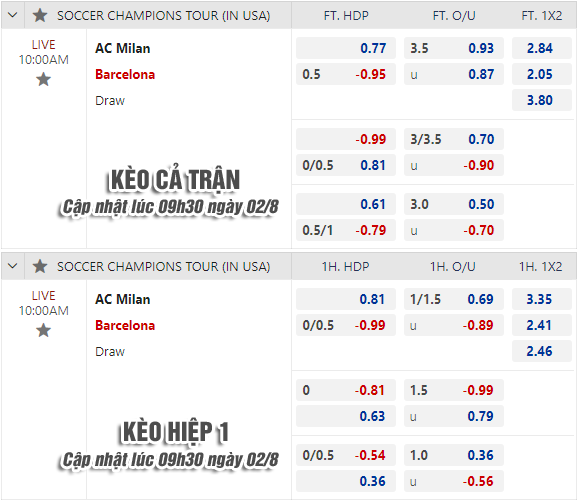Choose full-time under 3.5 at 0.87
Screen dimensions: 579x503
(x=454, y=74)
